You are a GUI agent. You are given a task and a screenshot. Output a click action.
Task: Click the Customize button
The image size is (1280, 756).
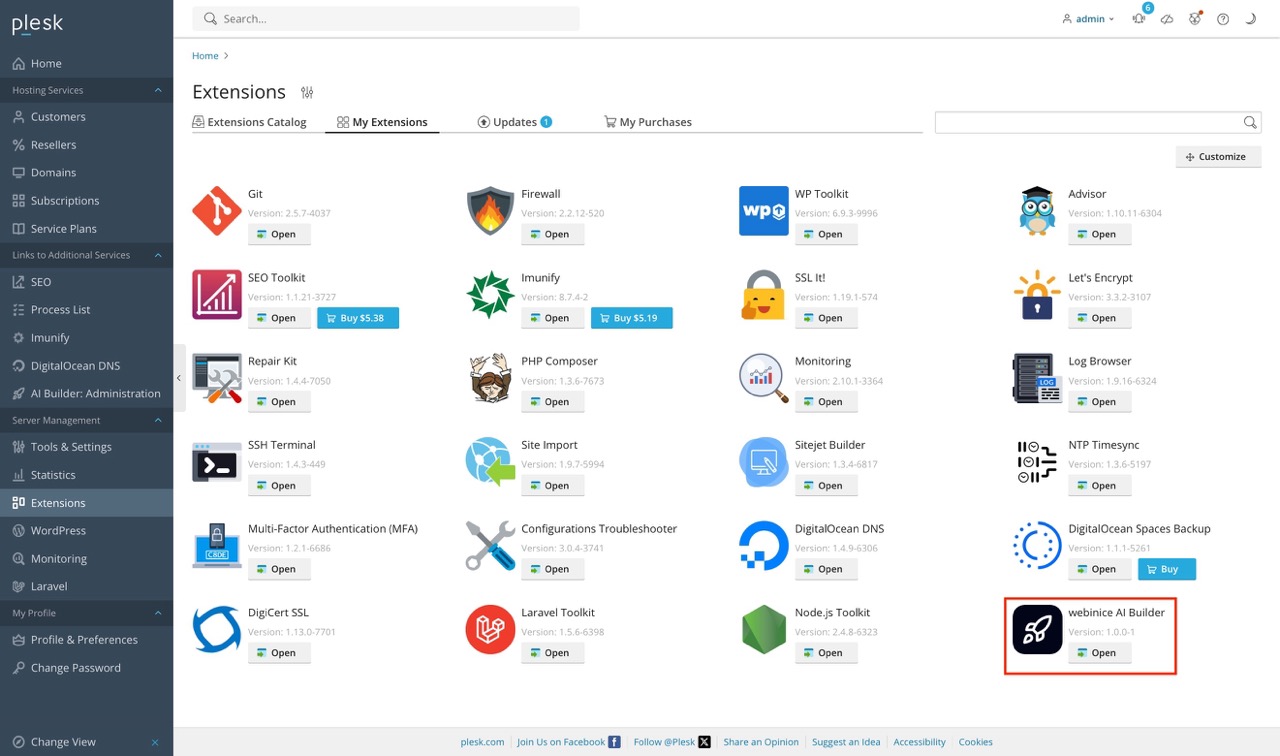click(x=1218, y=156)
